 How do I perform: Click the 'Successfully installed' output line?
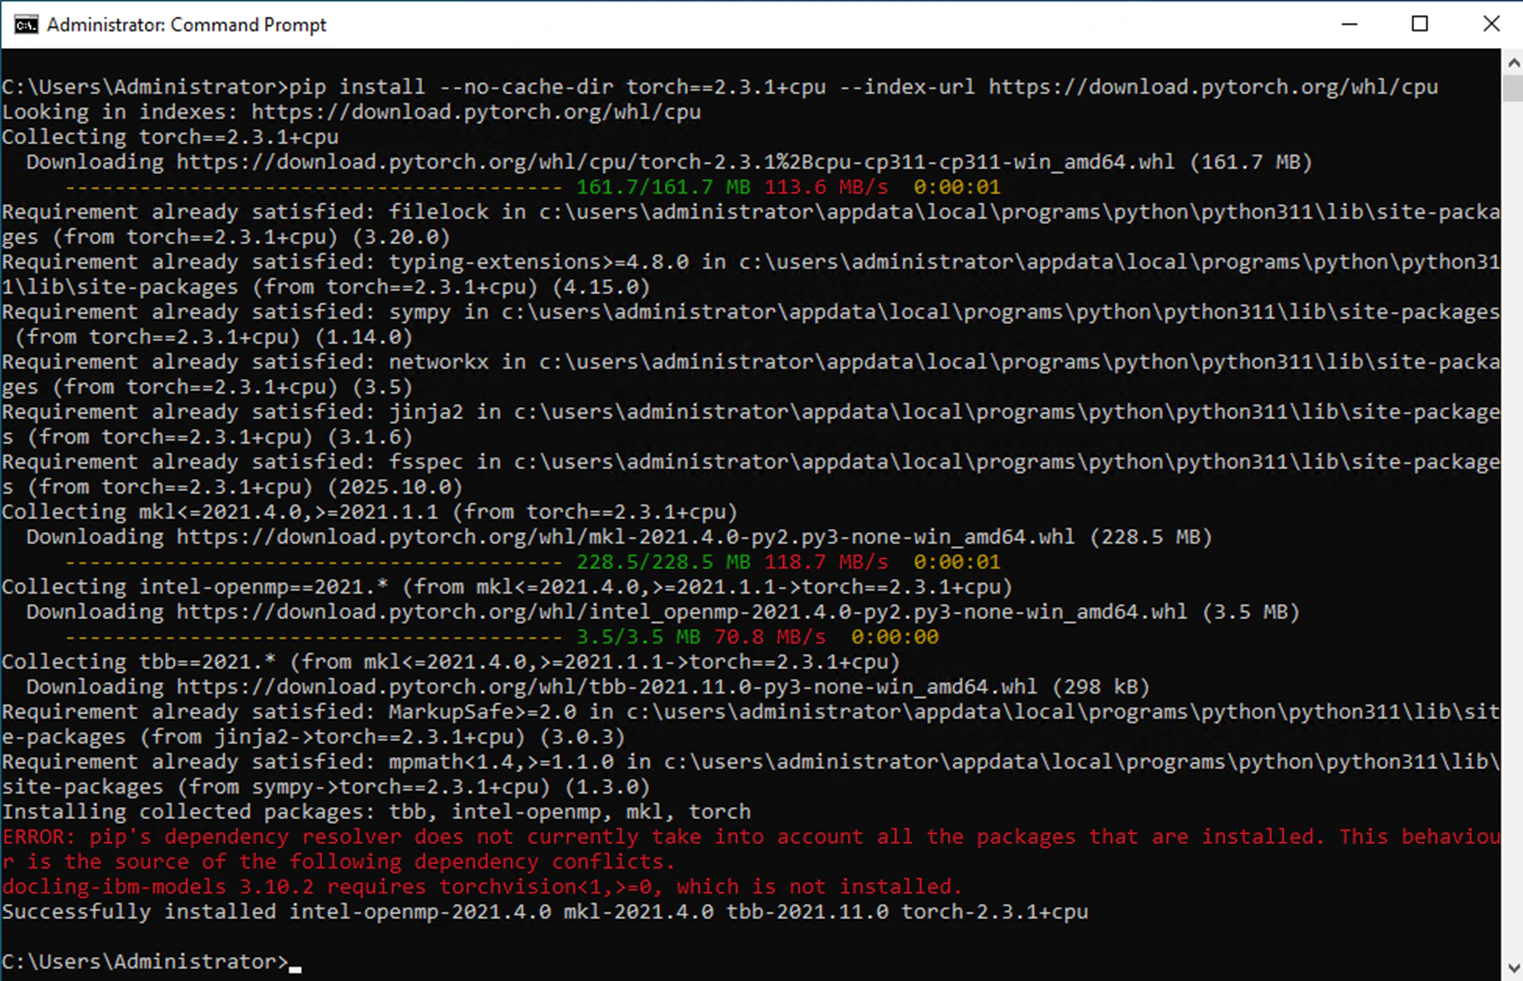tap(545, 912)
